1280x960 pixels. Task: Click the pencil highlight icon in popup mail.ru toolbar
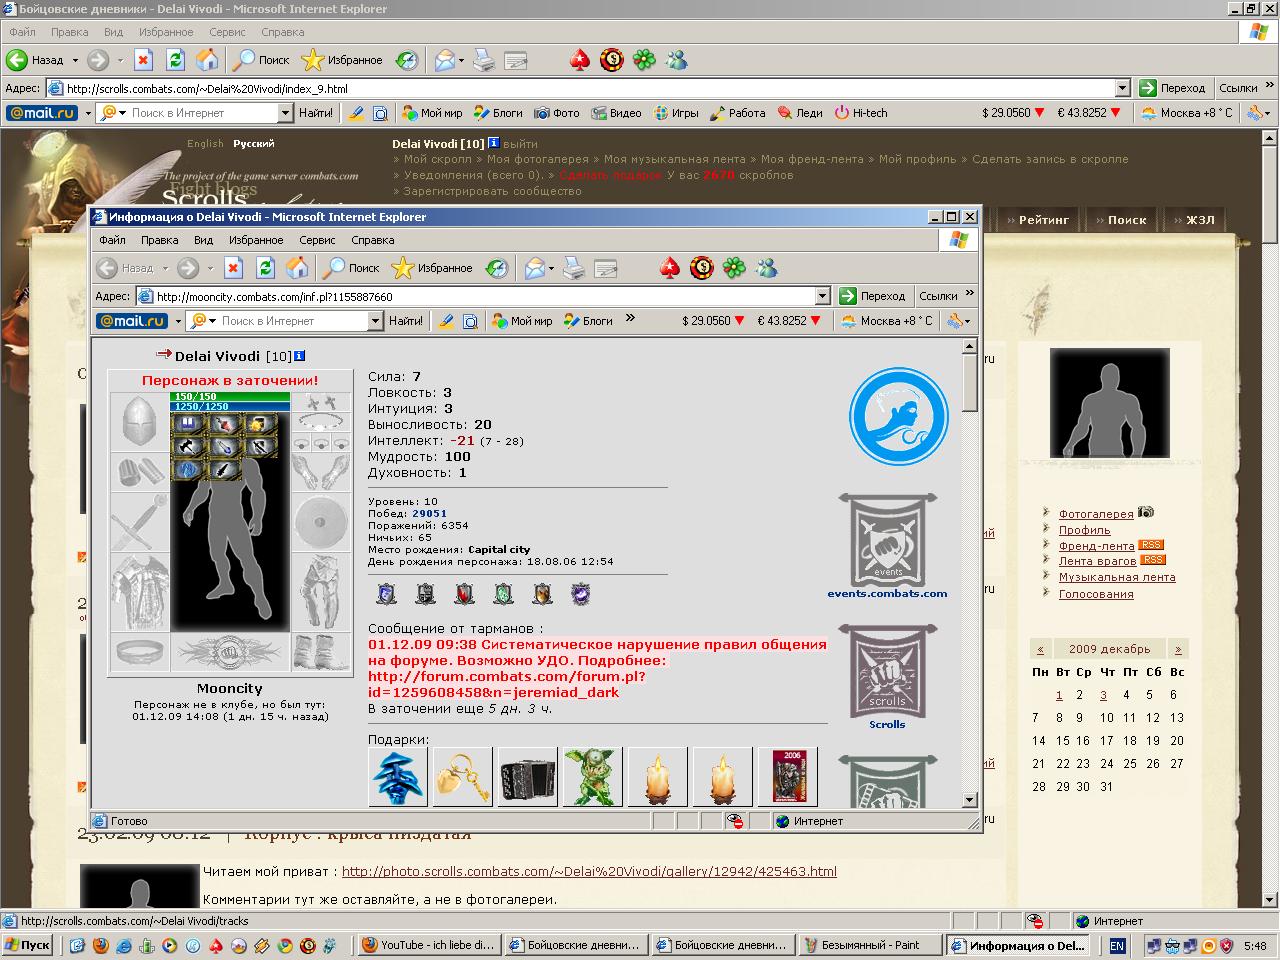pyautogui.click(x=446, y=321)
